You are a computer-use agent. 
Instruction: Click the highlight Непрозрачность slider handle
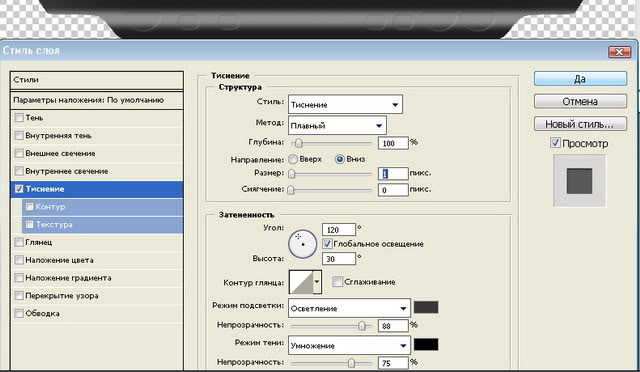pyautogui.click(x=362, y=325)
